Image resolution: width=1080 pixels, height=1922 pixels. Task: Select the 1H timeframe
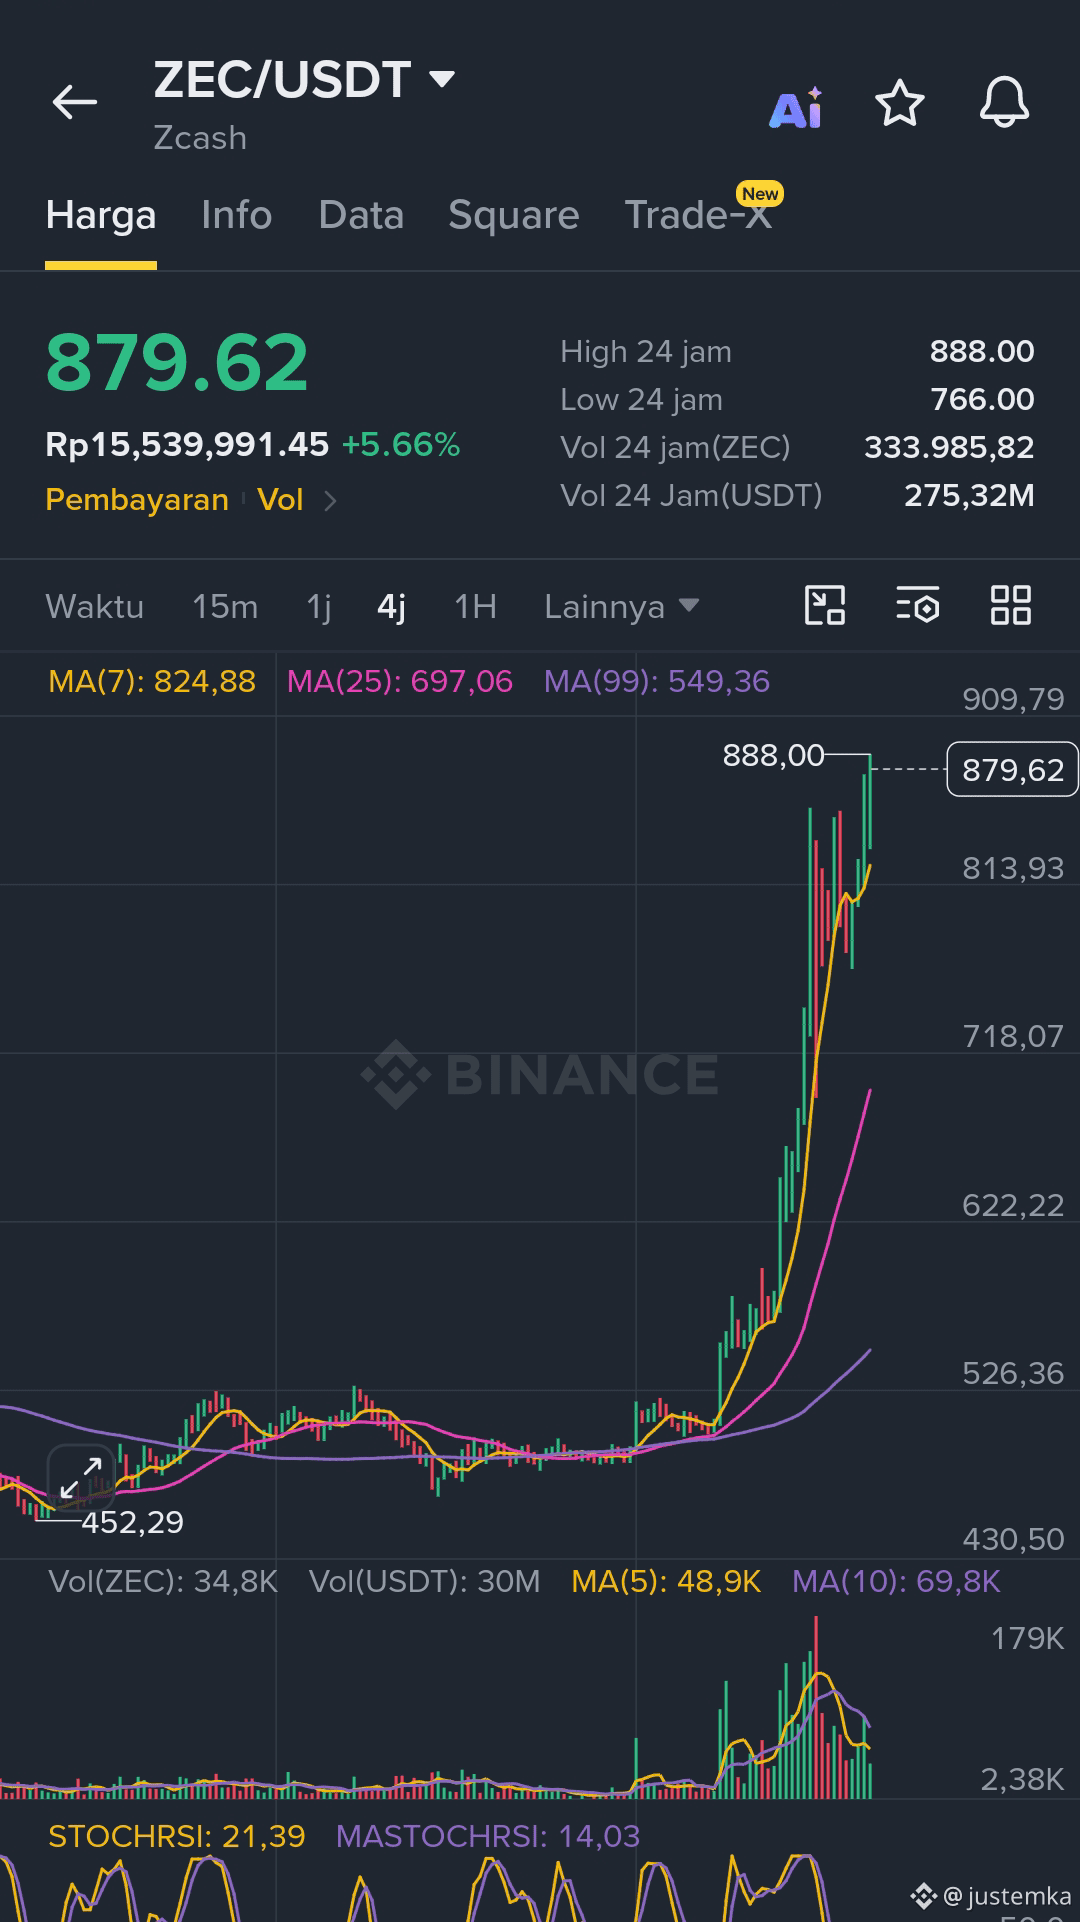pyautogui.click(x=475, y=607)
